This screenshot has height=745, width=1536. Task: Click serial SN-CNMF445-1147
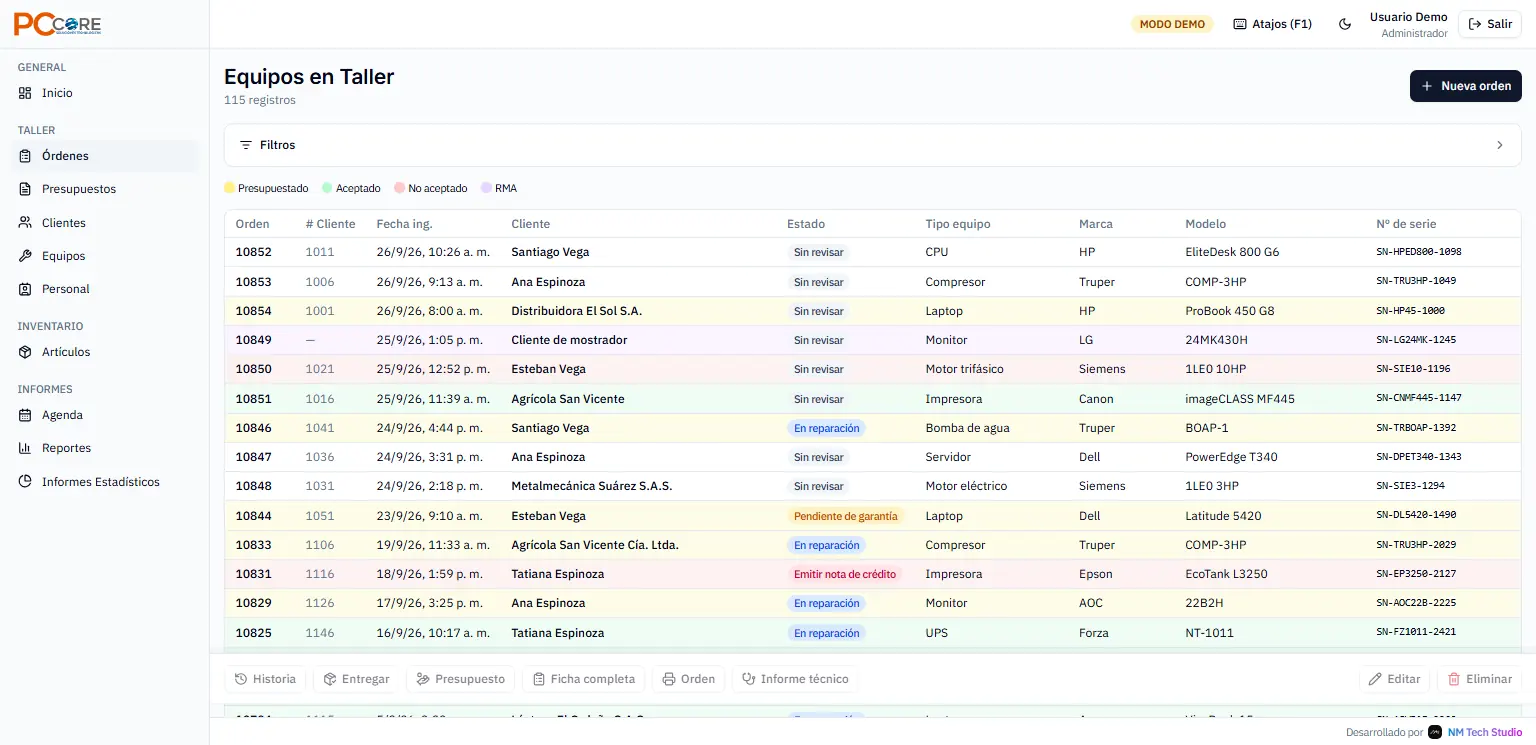click(1419, 398)
